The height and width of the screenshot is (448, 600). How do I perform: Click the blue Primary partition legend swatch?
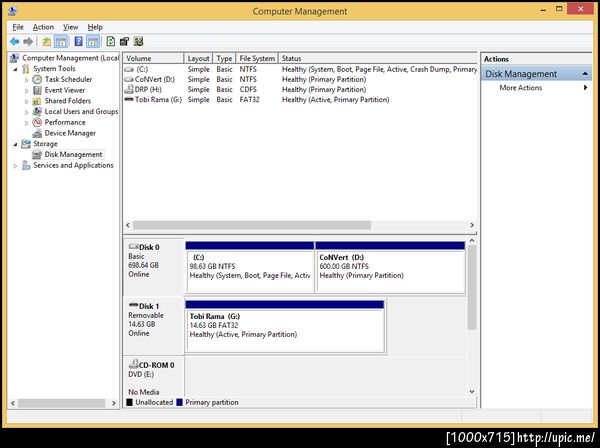tap(179, 402)
